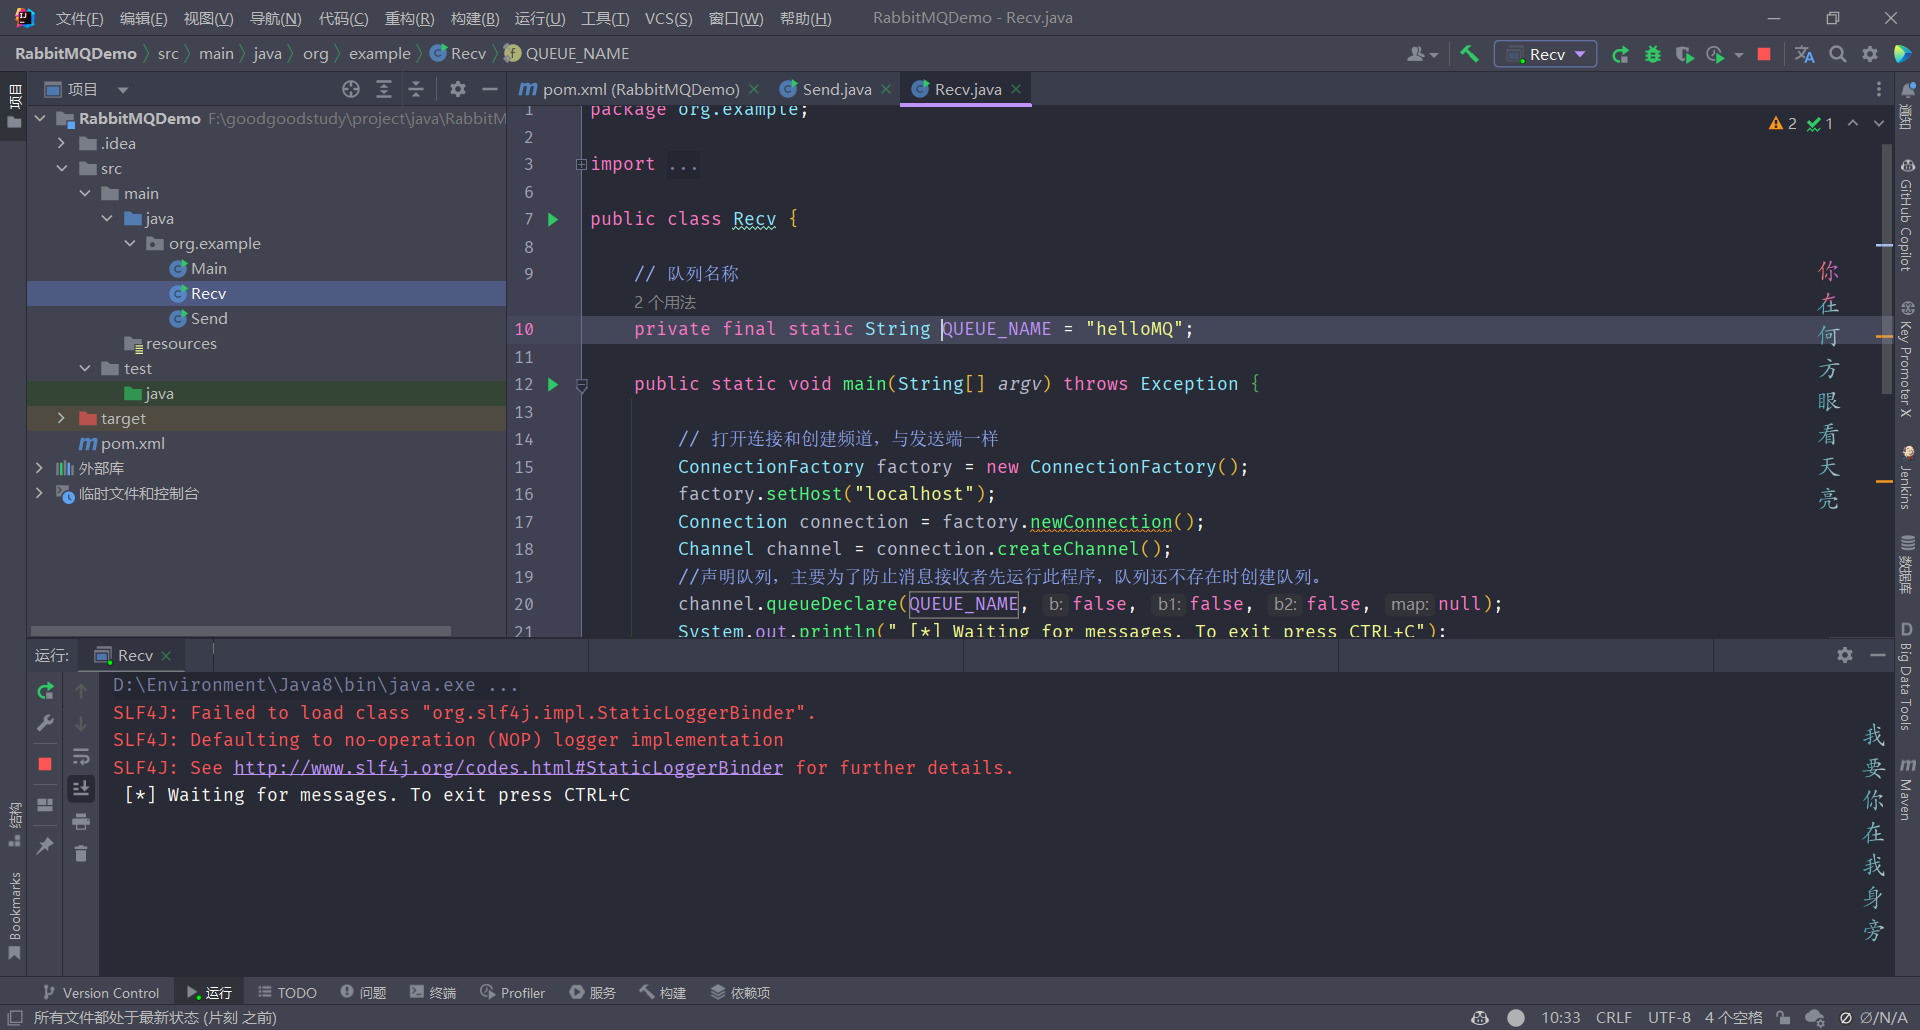This screenshot has height=1030, width=1920.
Task: Click the Project panel horizontal scrollbar
Action: (241, 631)
